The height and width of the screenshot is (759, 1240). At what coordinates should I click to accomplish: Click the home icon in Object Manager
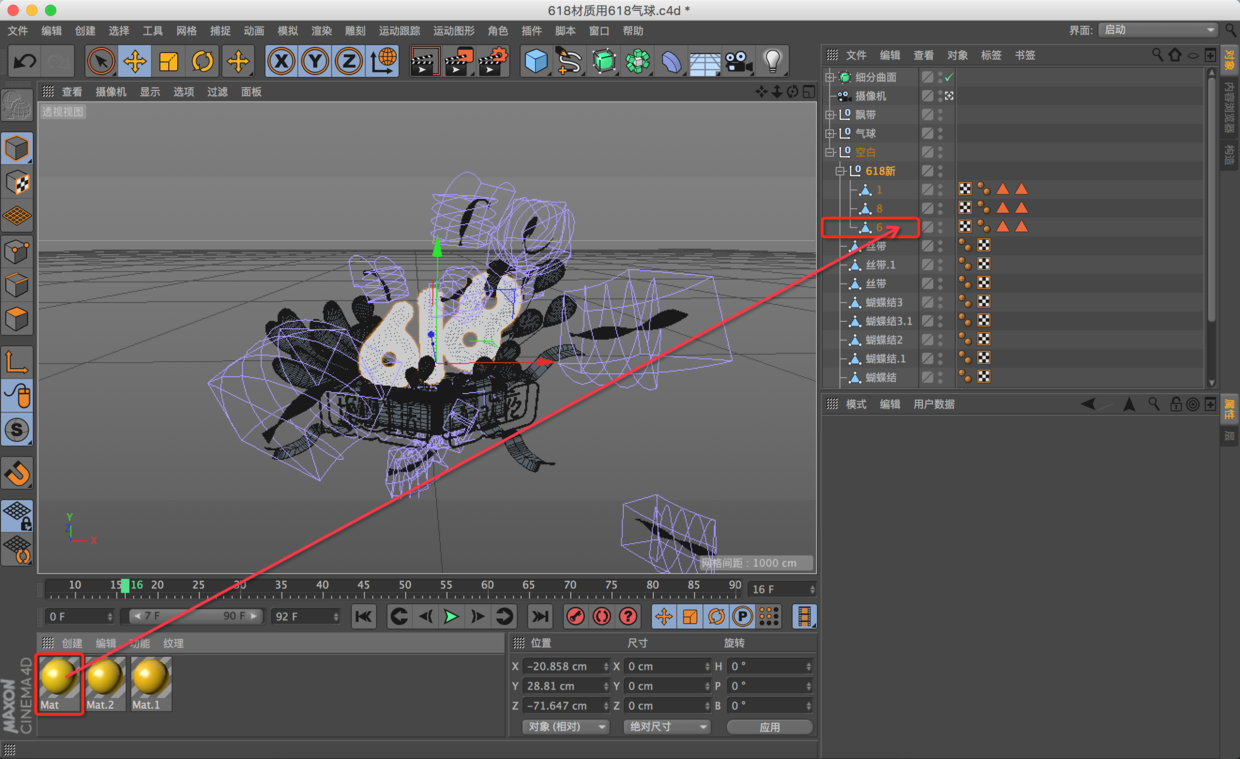point(1175,55)
